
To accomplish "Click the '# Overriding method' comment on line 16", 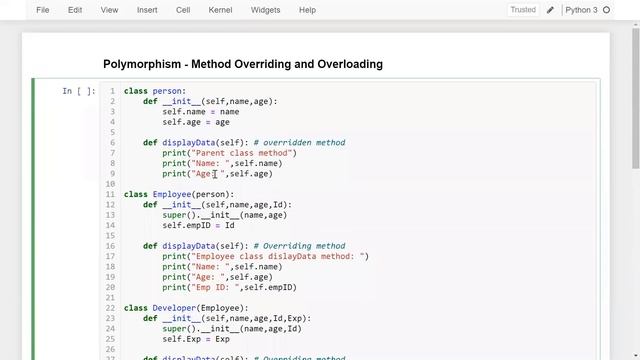I will coord(299,246).
